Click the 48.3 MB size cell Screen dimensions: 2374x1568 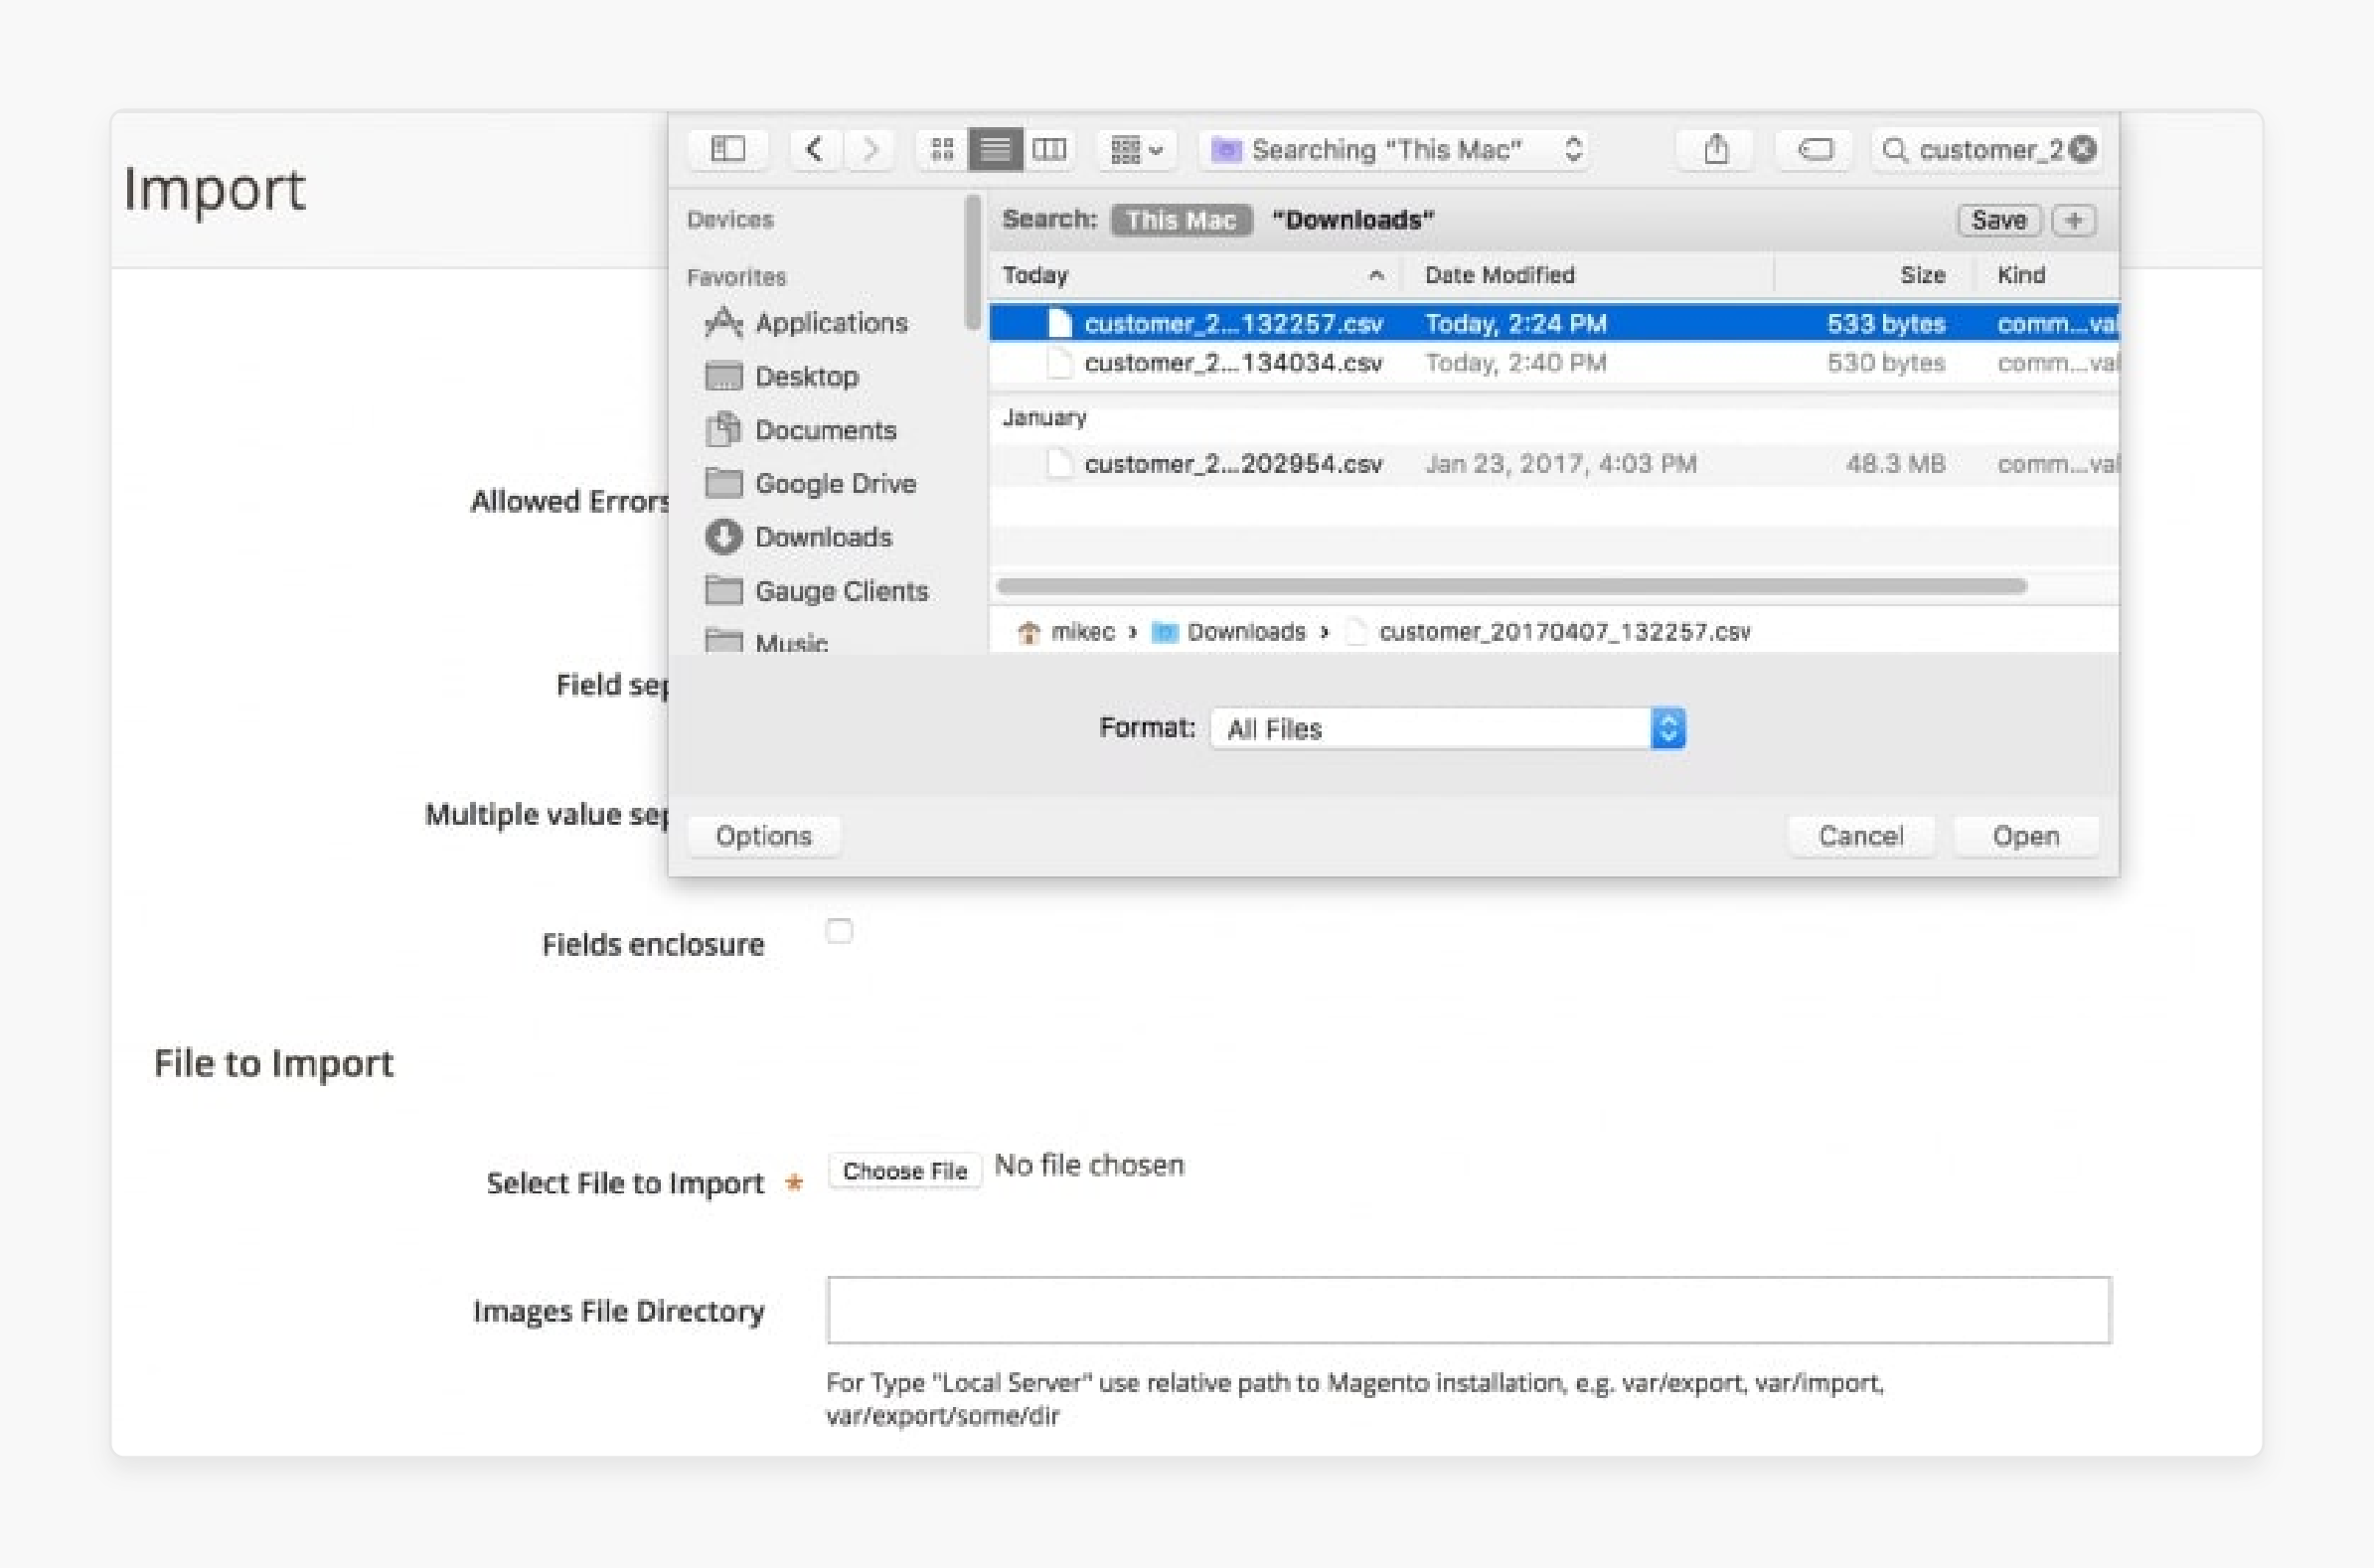pyautogui.click(x=1895, y=464)
